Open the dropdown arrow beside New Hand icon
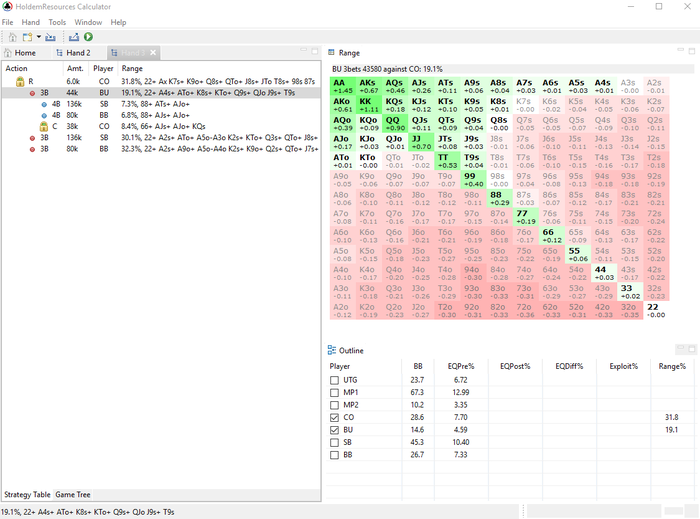 pyautogui.click(x=39, y=37)
